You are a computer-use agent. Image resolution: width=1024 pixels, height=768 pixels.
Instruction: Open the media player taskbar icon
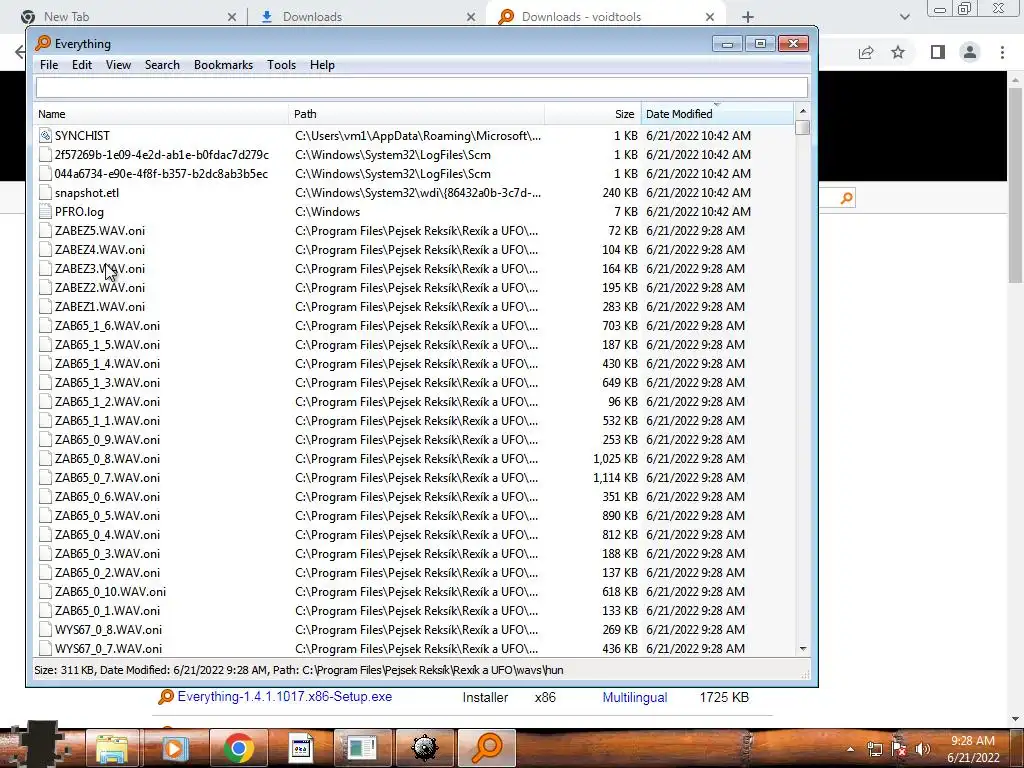tap(174, 748)
